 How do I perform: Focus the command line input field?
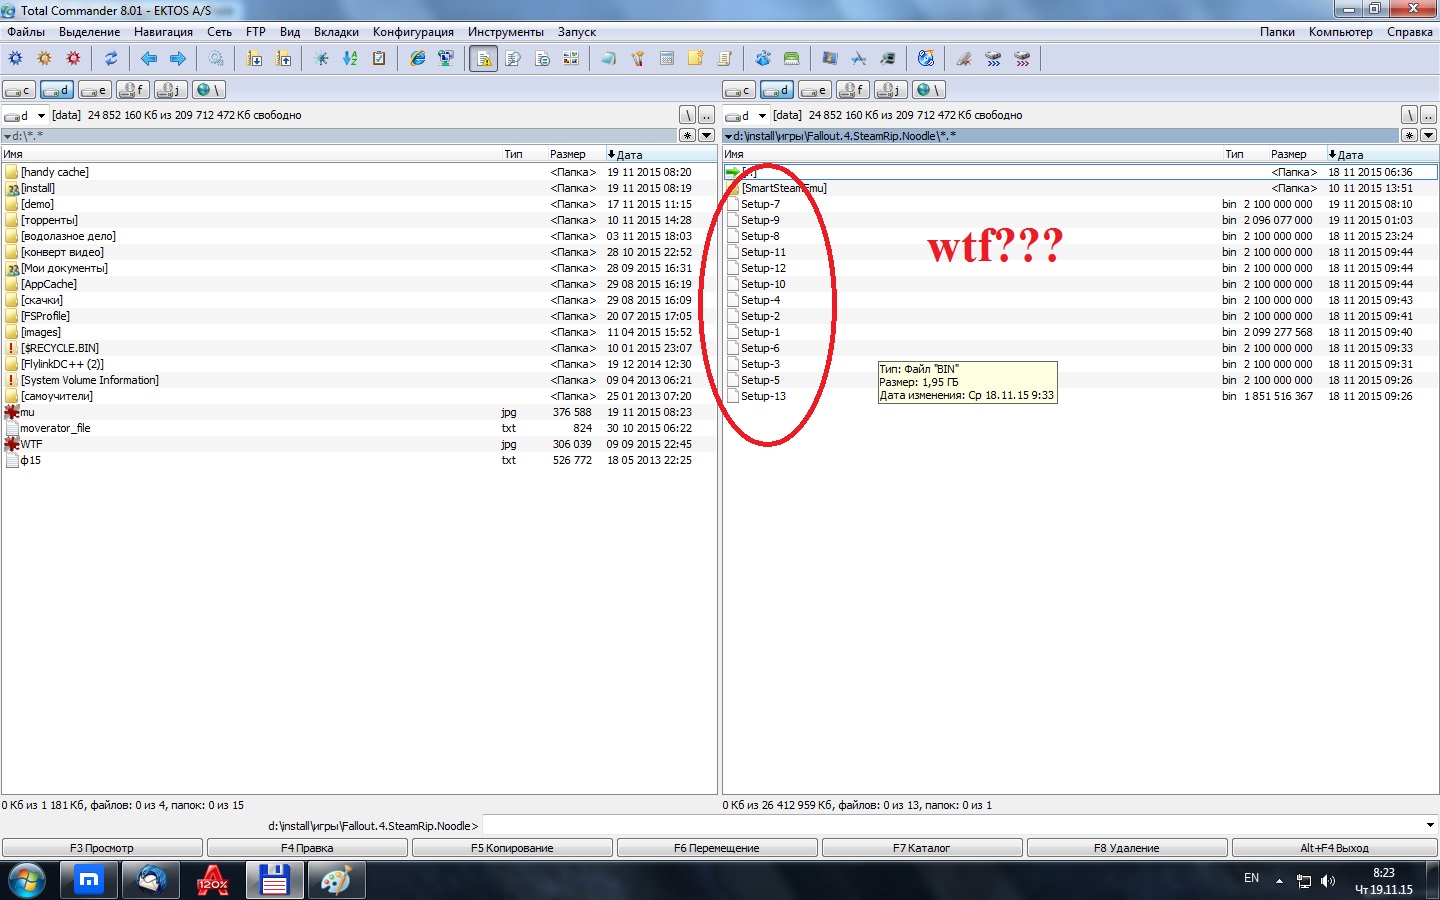(x=958, y=825)
